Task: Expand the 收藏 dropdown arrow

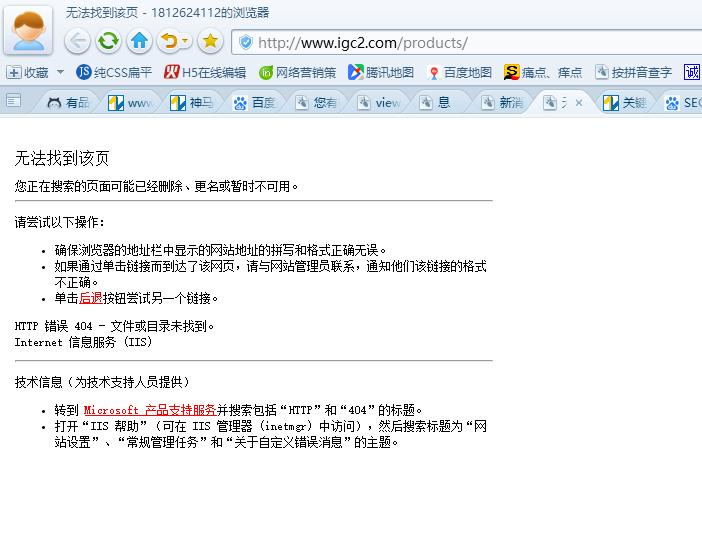Action: tap(60, 72)
